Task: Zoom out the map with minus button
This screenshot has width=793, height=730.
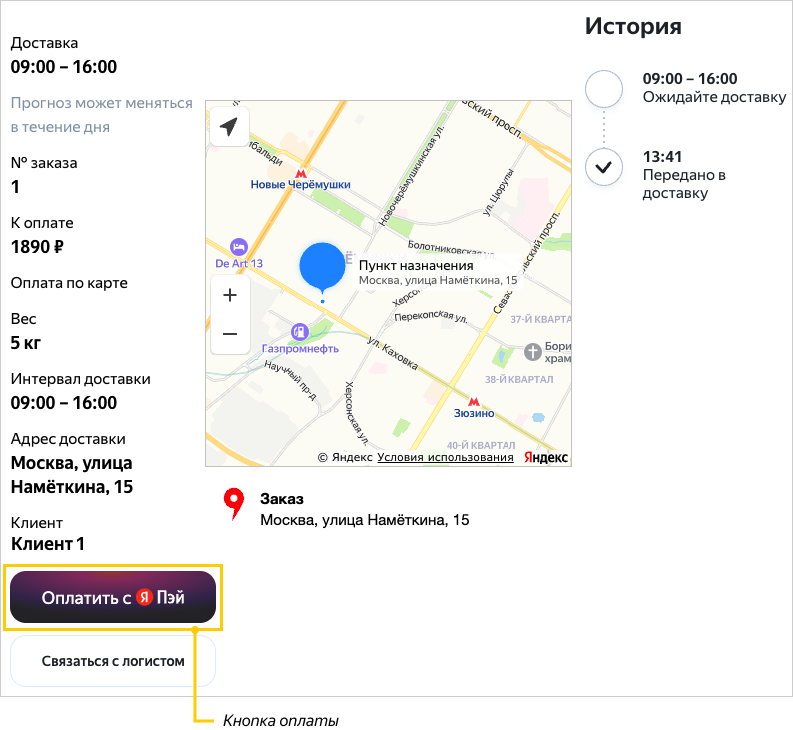Action: [x=230, y=334]
